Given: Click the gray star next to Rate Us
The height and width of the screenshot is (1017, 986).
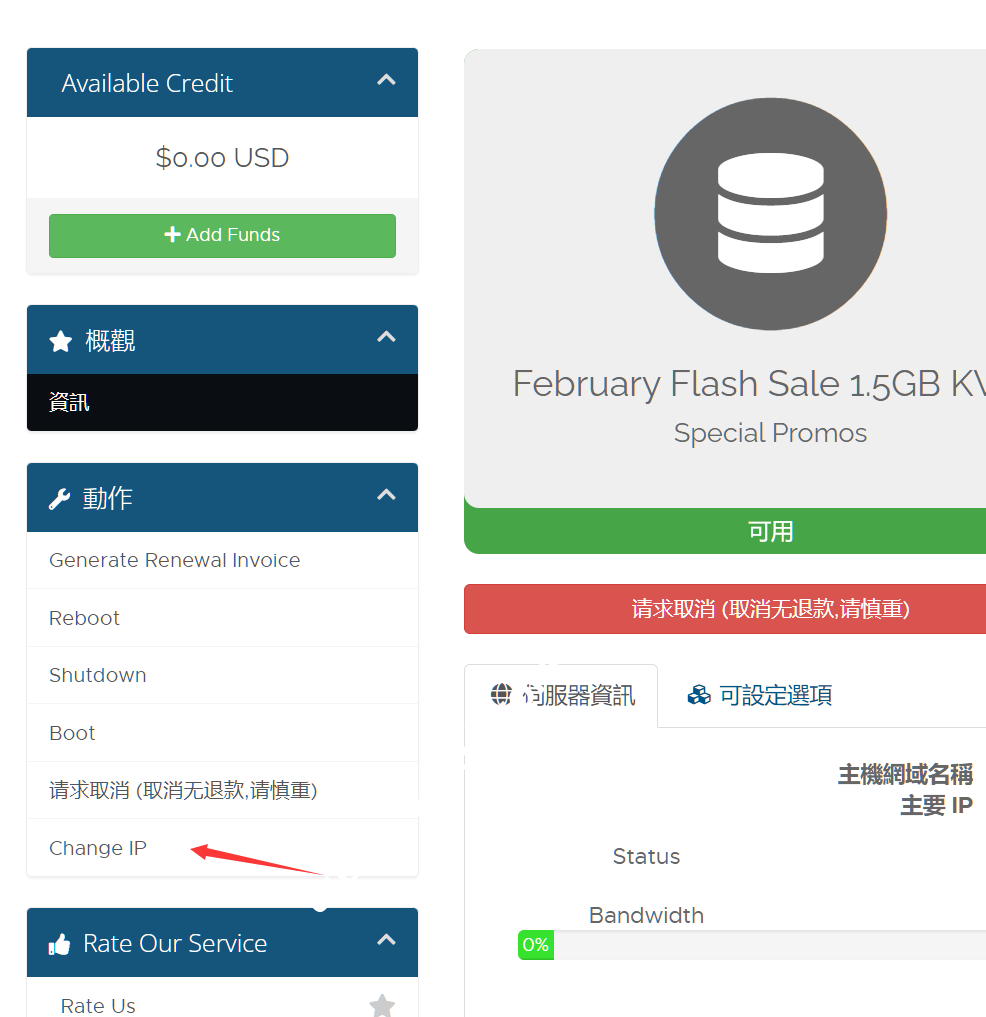Looking at the screenshot, I should (381, 1005).
